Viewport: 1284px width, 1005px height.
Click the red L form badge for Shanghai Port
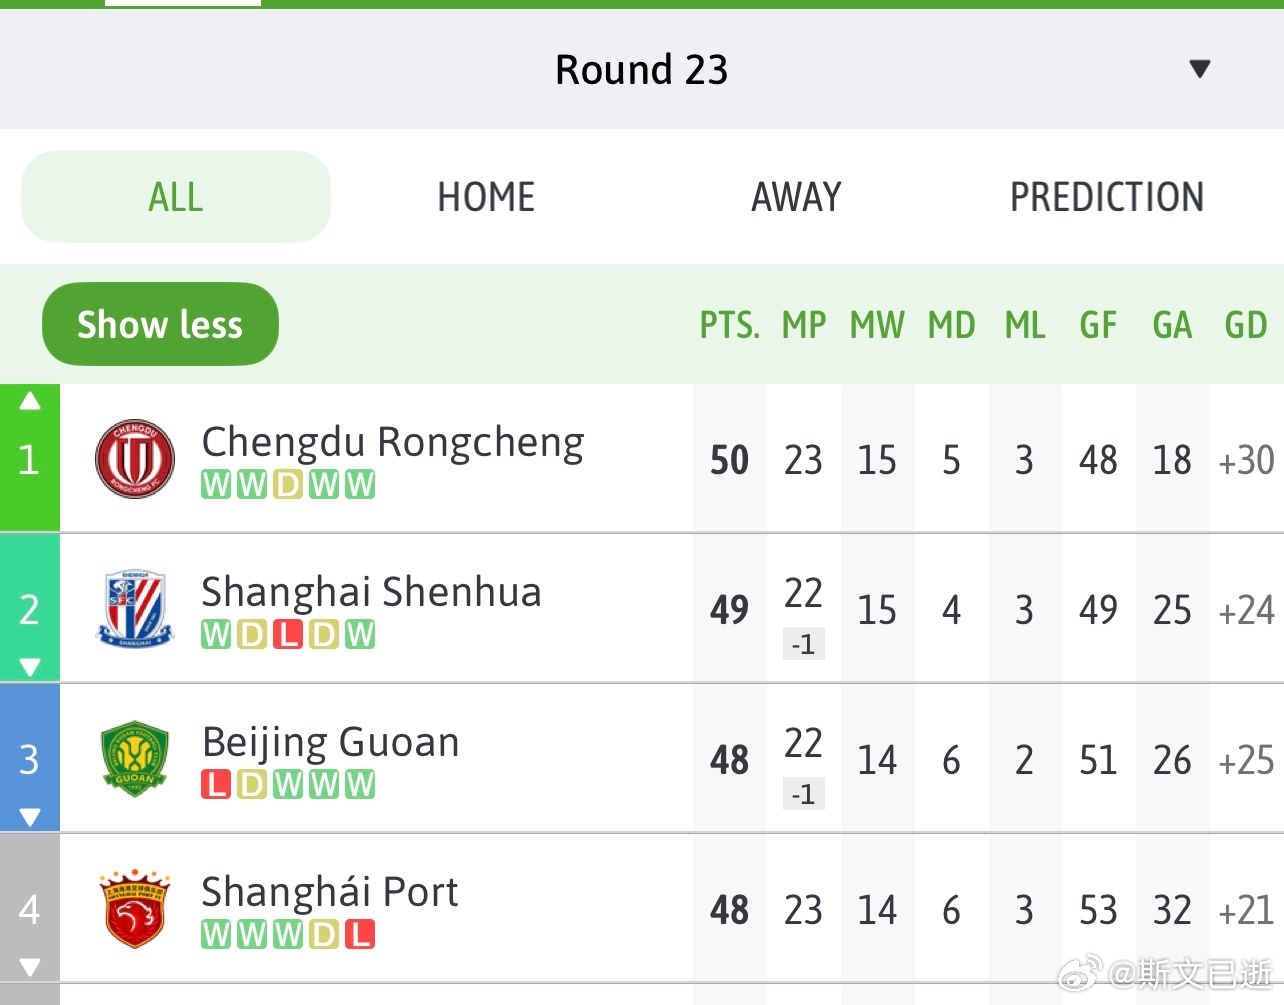tap(360, 935)
